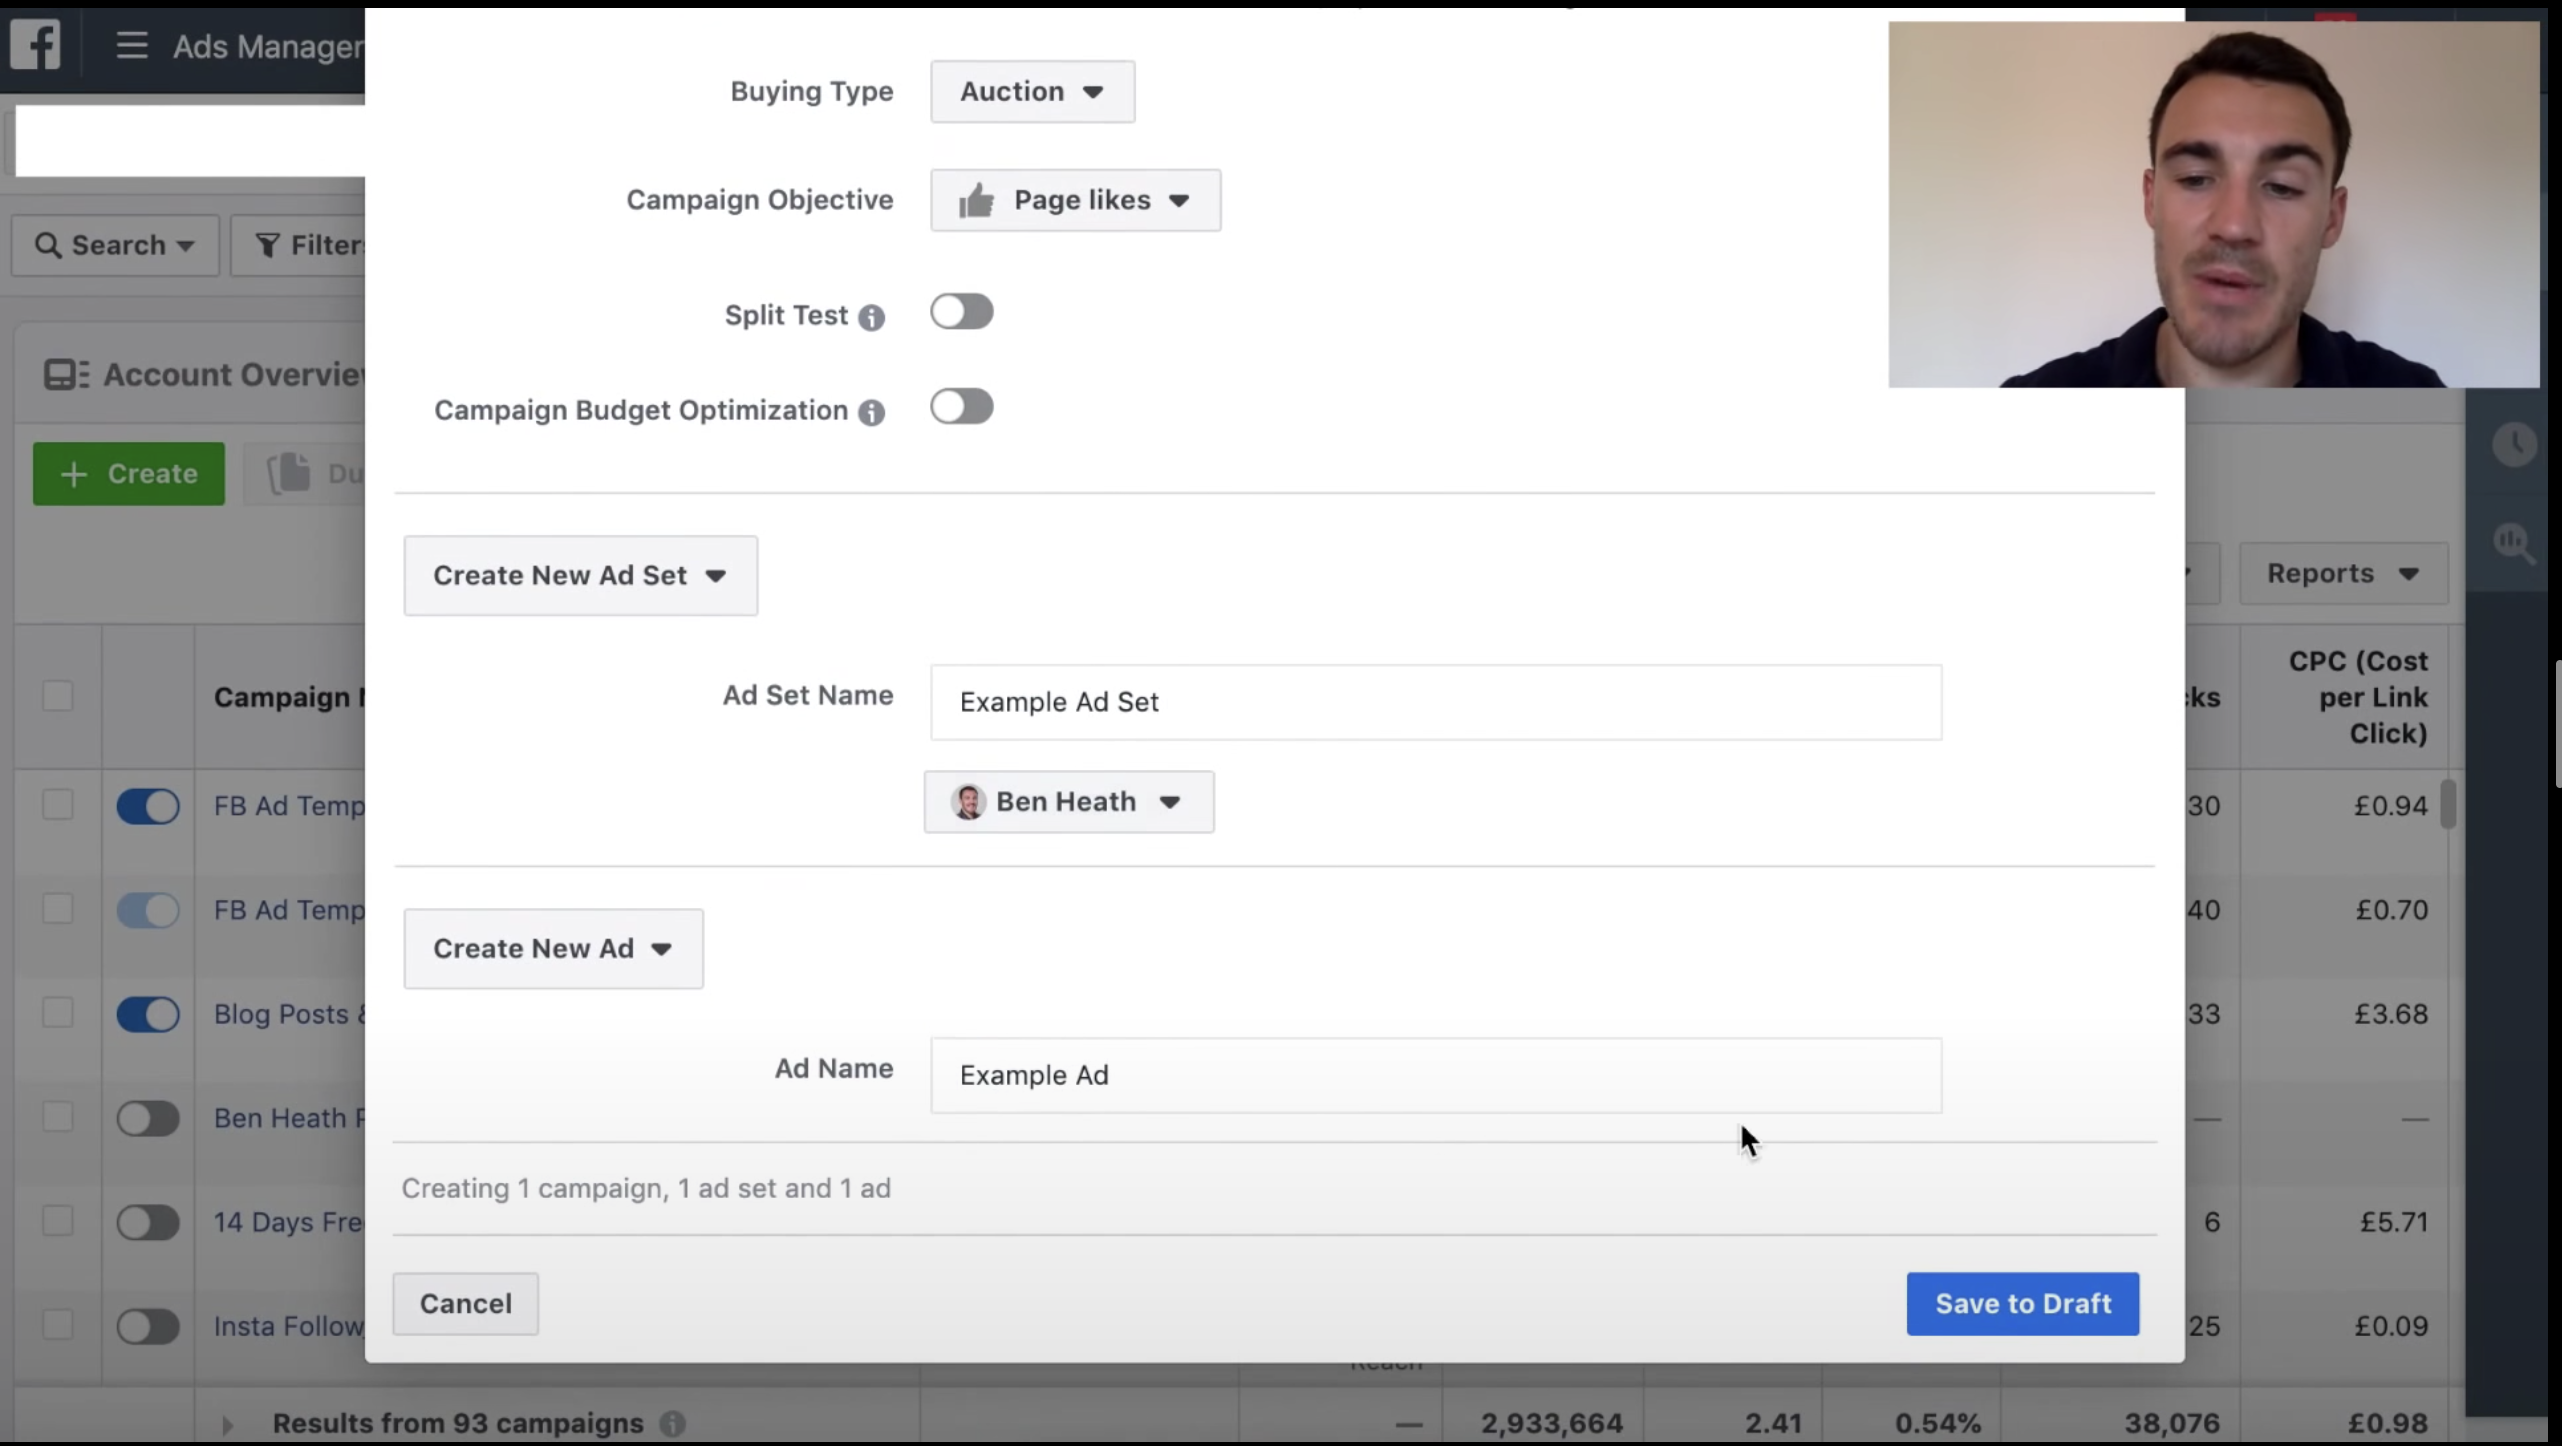Click info icon beside Results from 93 campaigns
The image size is (2562, 1446).
673,1423
